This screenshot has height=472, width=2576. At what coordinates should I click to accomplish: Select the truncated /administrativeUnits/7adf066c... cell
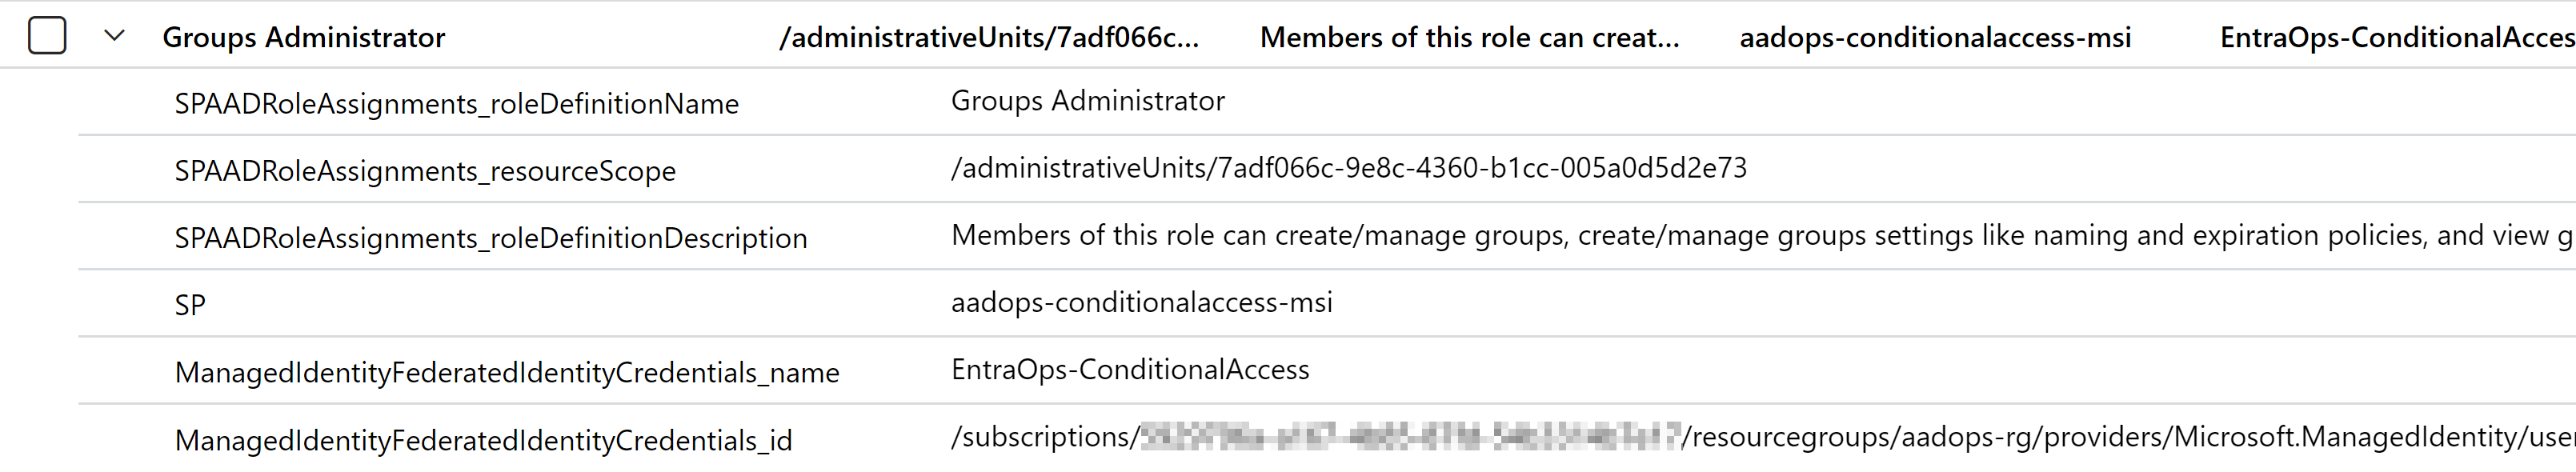click(989, 38)
